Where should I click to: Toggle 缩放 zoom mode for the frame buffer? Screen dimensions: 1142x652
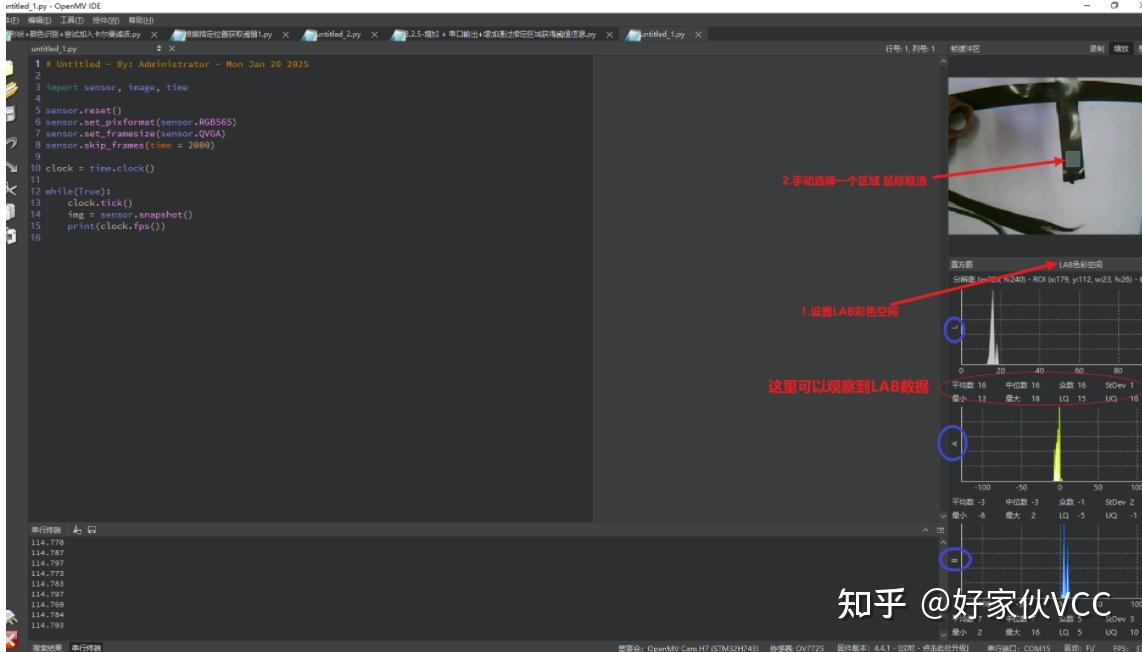coord(1122,47)
